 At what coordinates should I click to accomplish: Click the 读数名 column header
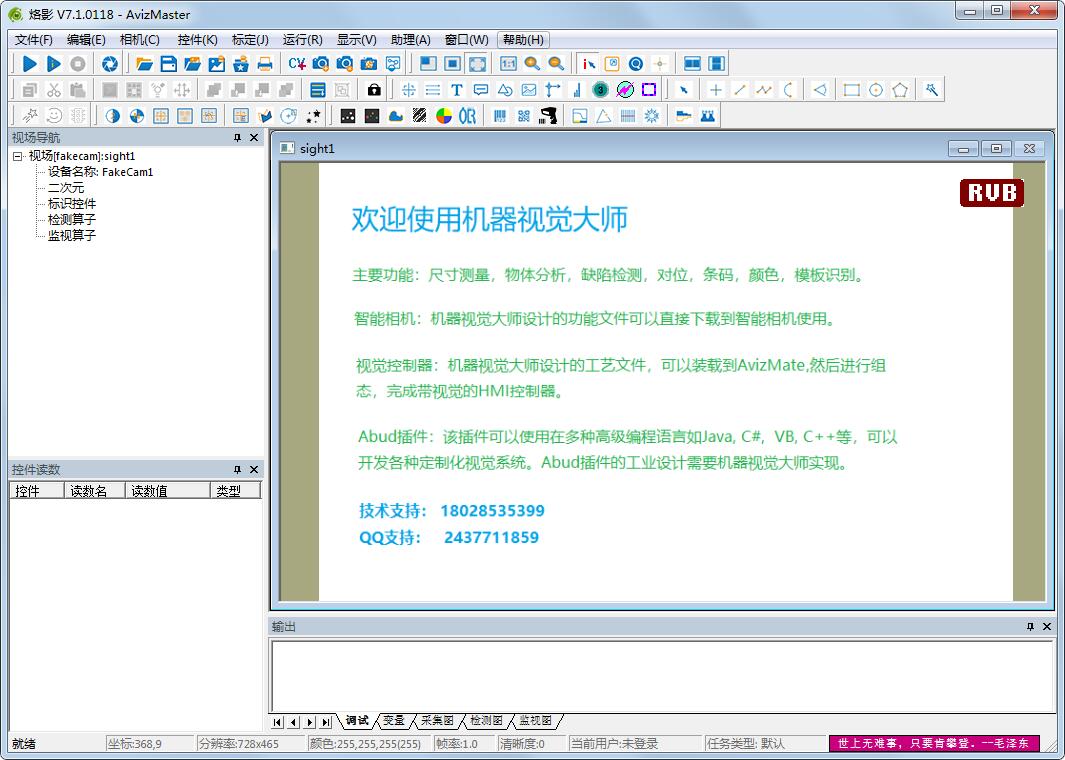pos(94,491)
